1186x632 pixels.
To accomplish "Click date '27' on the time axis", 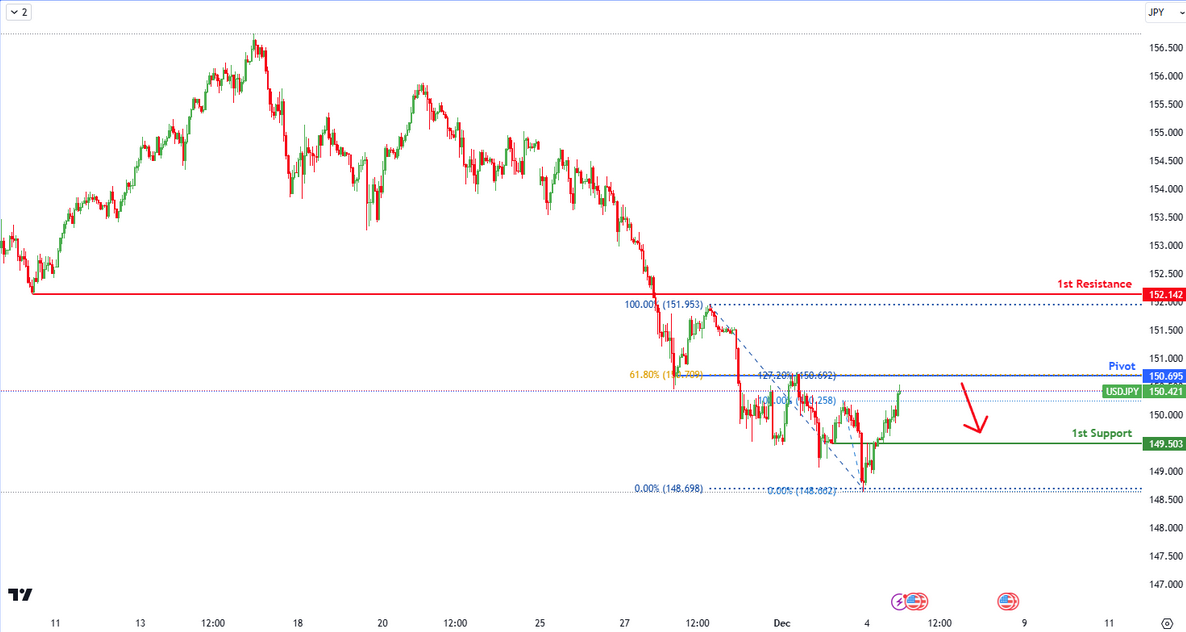I will coord(625,624).
